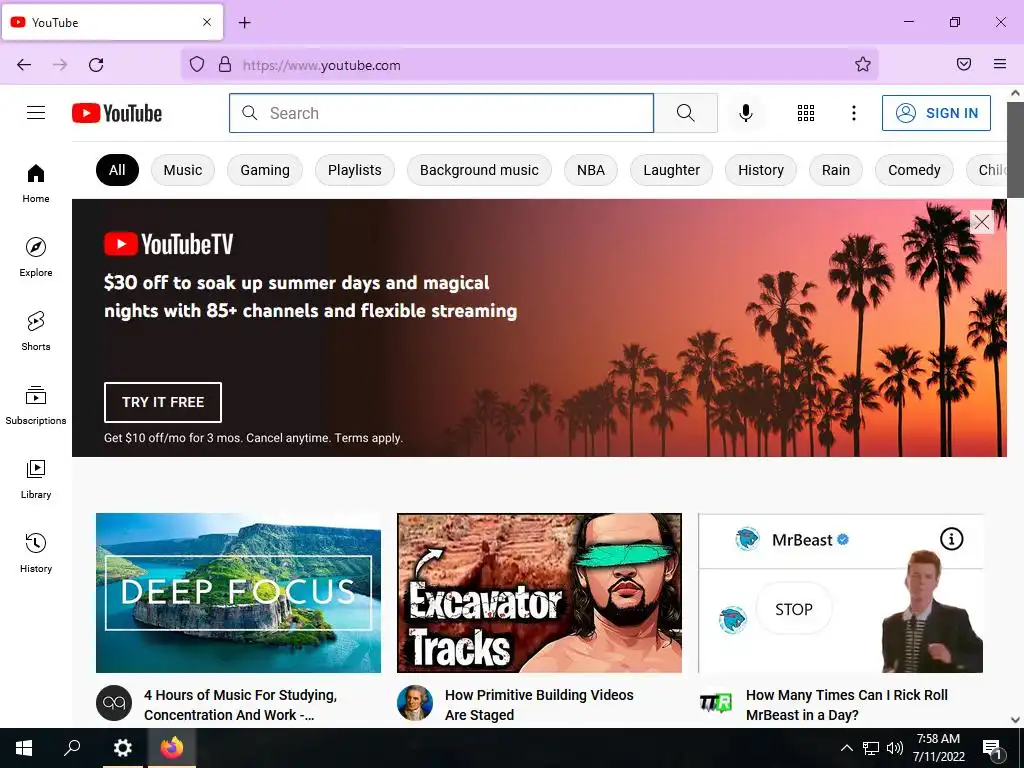Close the YouTube TV banner ad
This screenshot has width=1024, height=768.
pos(982,222)
